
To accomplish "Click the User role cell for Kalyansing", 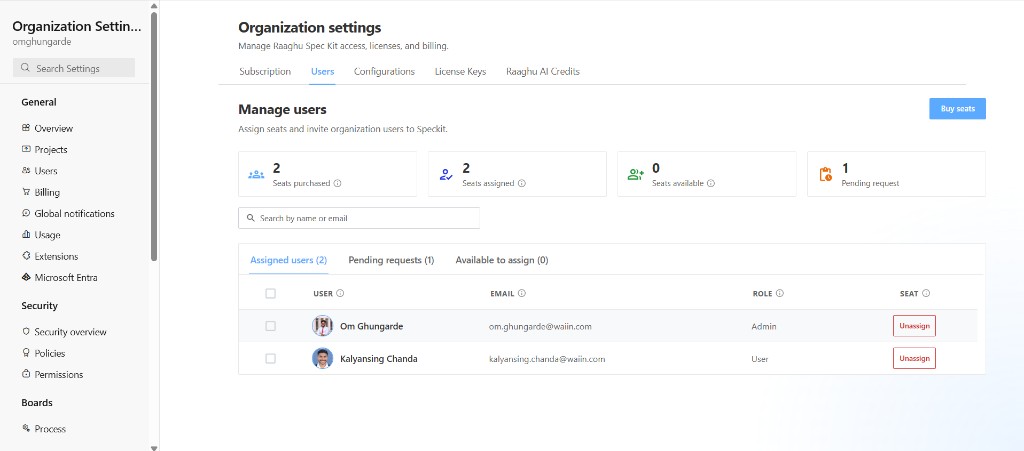I will tap(760, 358).
